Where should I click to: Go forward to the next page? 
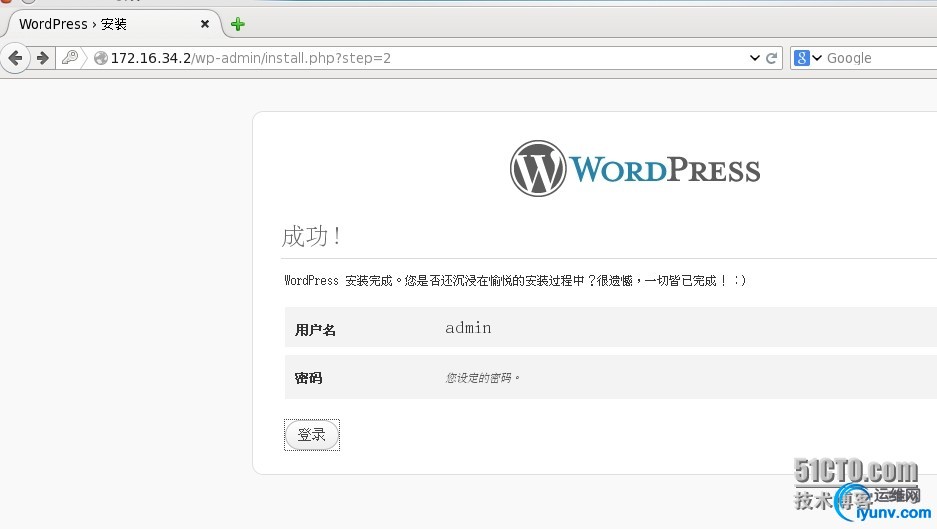pos(42,58)
